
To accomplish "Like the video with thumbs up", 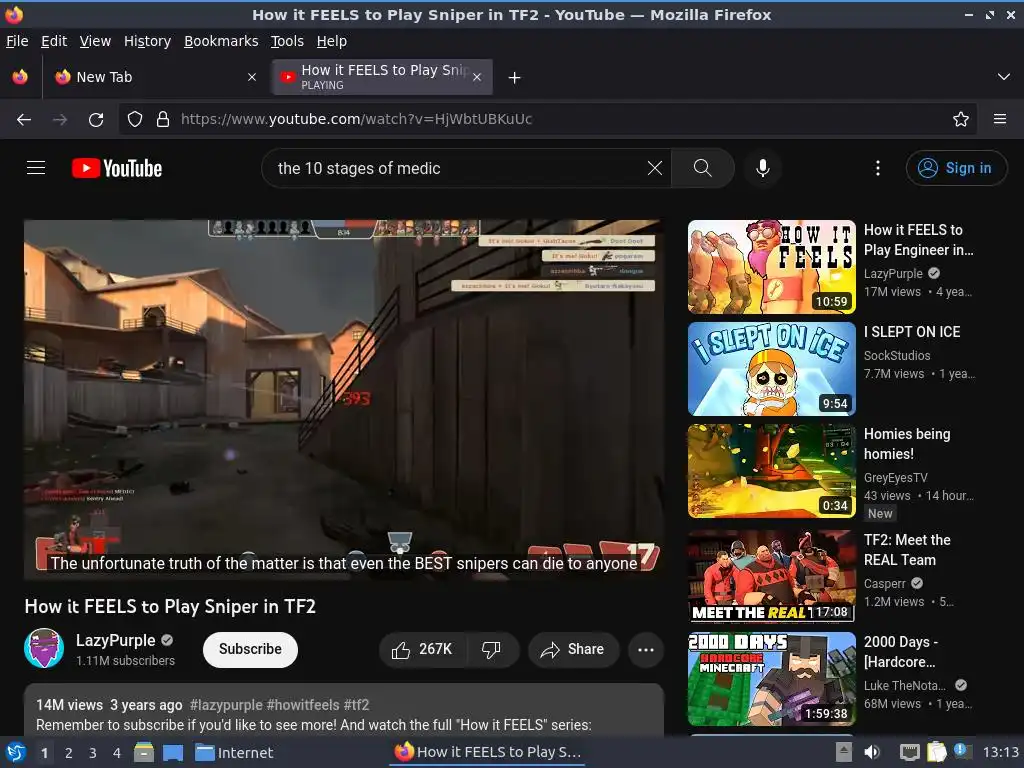I will tap(423, 649).
